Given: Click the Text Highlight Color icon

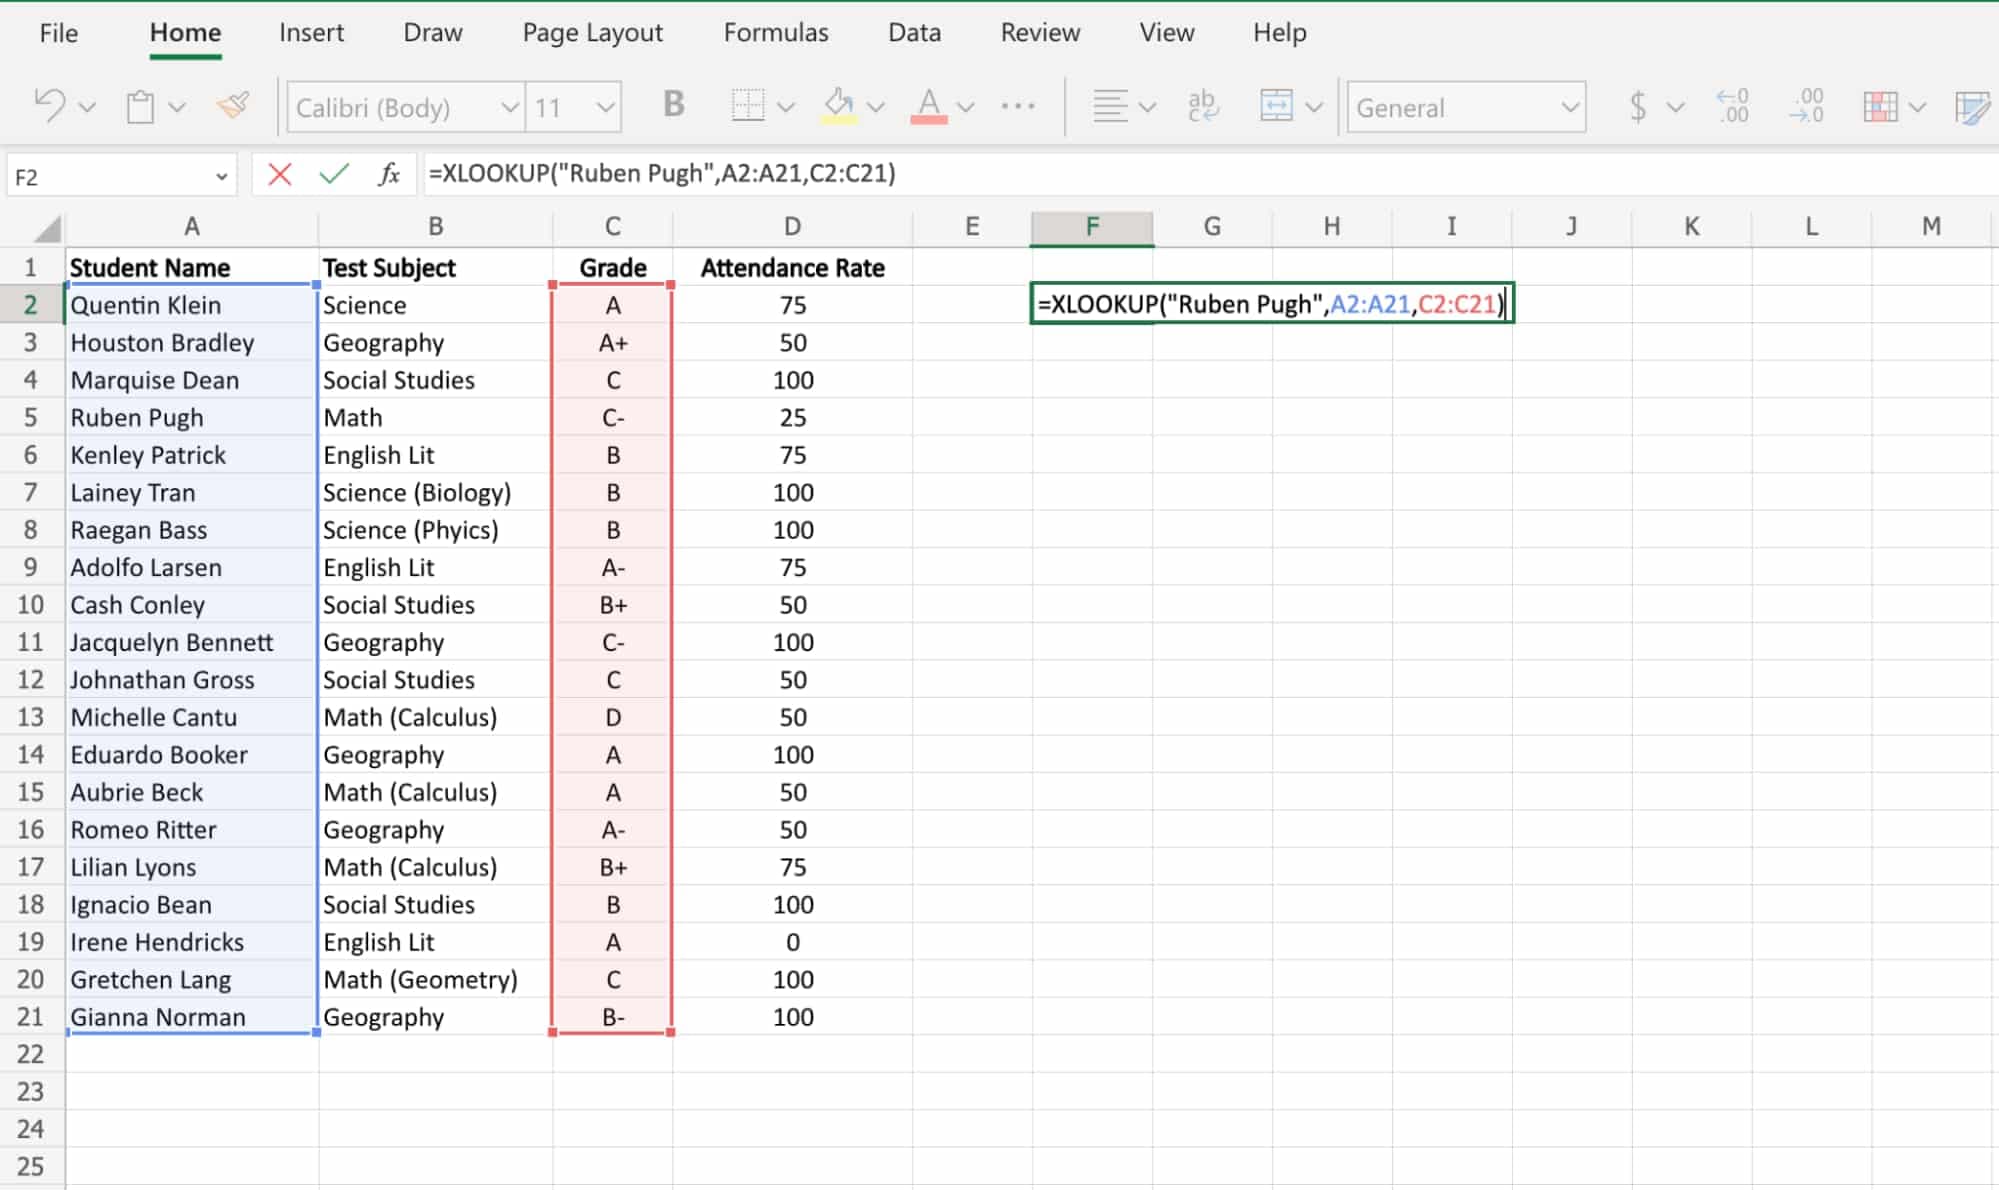Looking at the screenshot, I should (x=840, y=106).
